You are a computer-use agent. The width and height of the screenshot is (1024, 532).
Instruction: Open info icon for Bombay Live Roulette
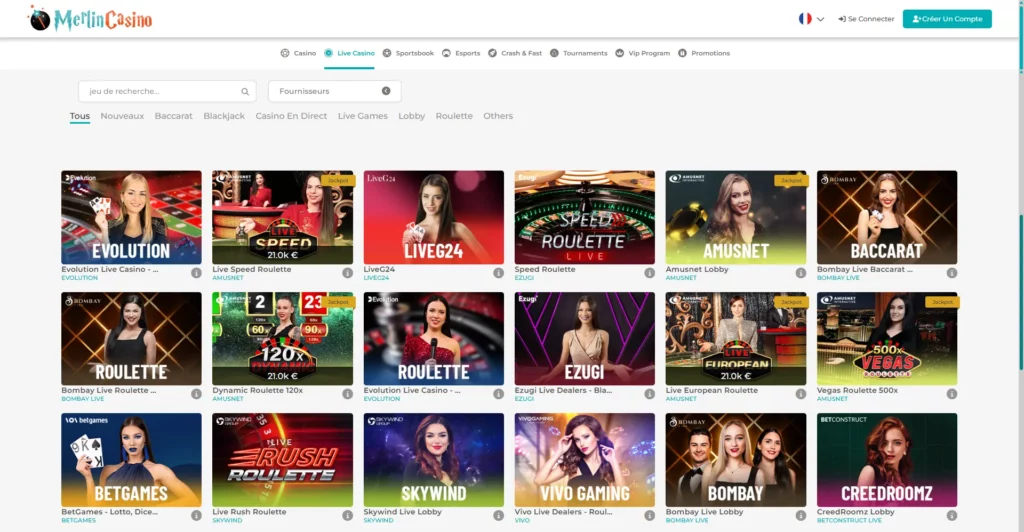pos(196,394)
